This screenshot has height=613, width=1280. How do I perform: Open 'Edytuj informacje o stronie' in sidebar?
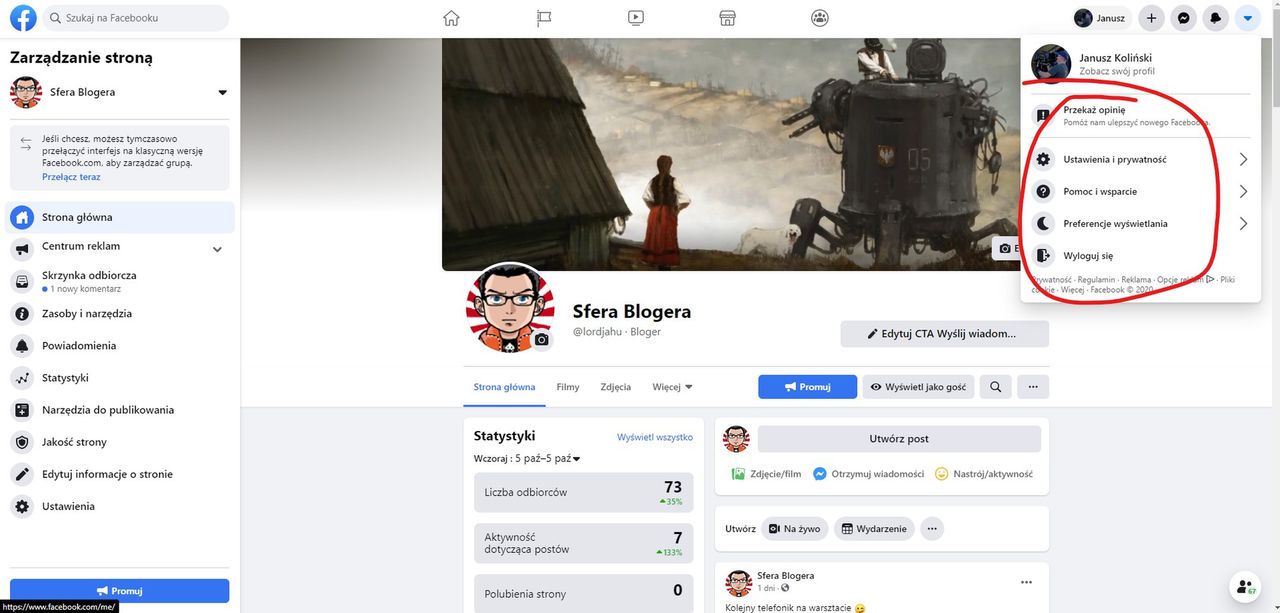click(x=120, y=474)
